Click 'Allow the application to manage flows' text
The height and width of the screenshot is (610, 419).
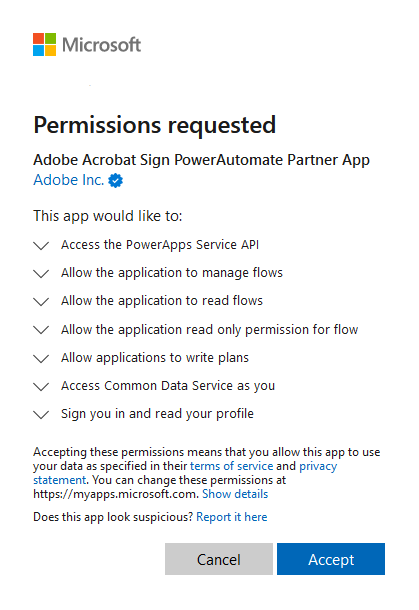pos(172,273)
